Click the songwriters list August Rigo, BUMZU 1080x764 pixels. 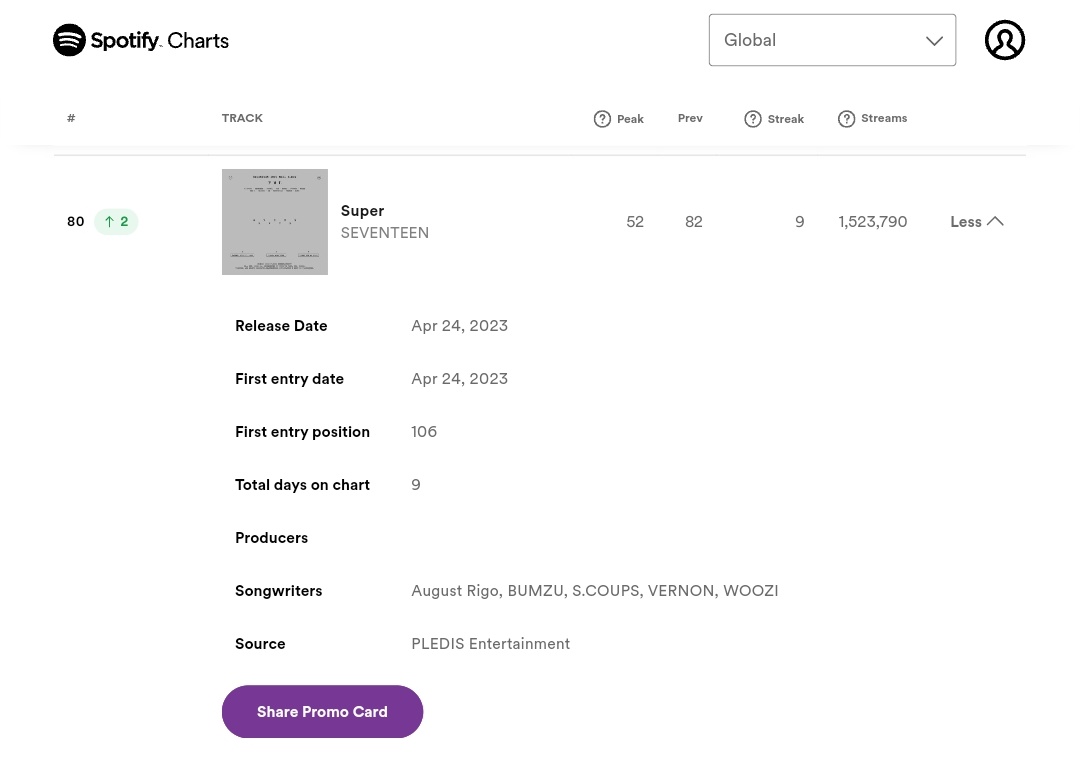coord(594,591)
